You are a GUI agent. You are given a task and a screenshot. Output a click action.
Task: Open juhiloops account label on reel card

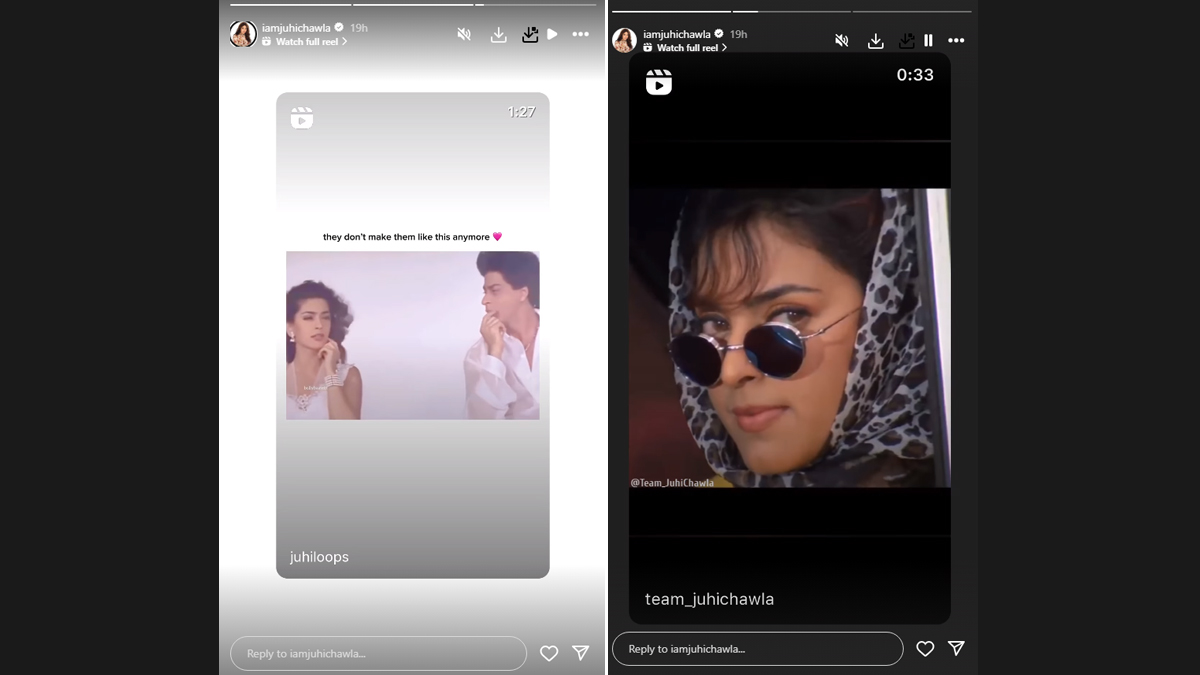(319, 557)
